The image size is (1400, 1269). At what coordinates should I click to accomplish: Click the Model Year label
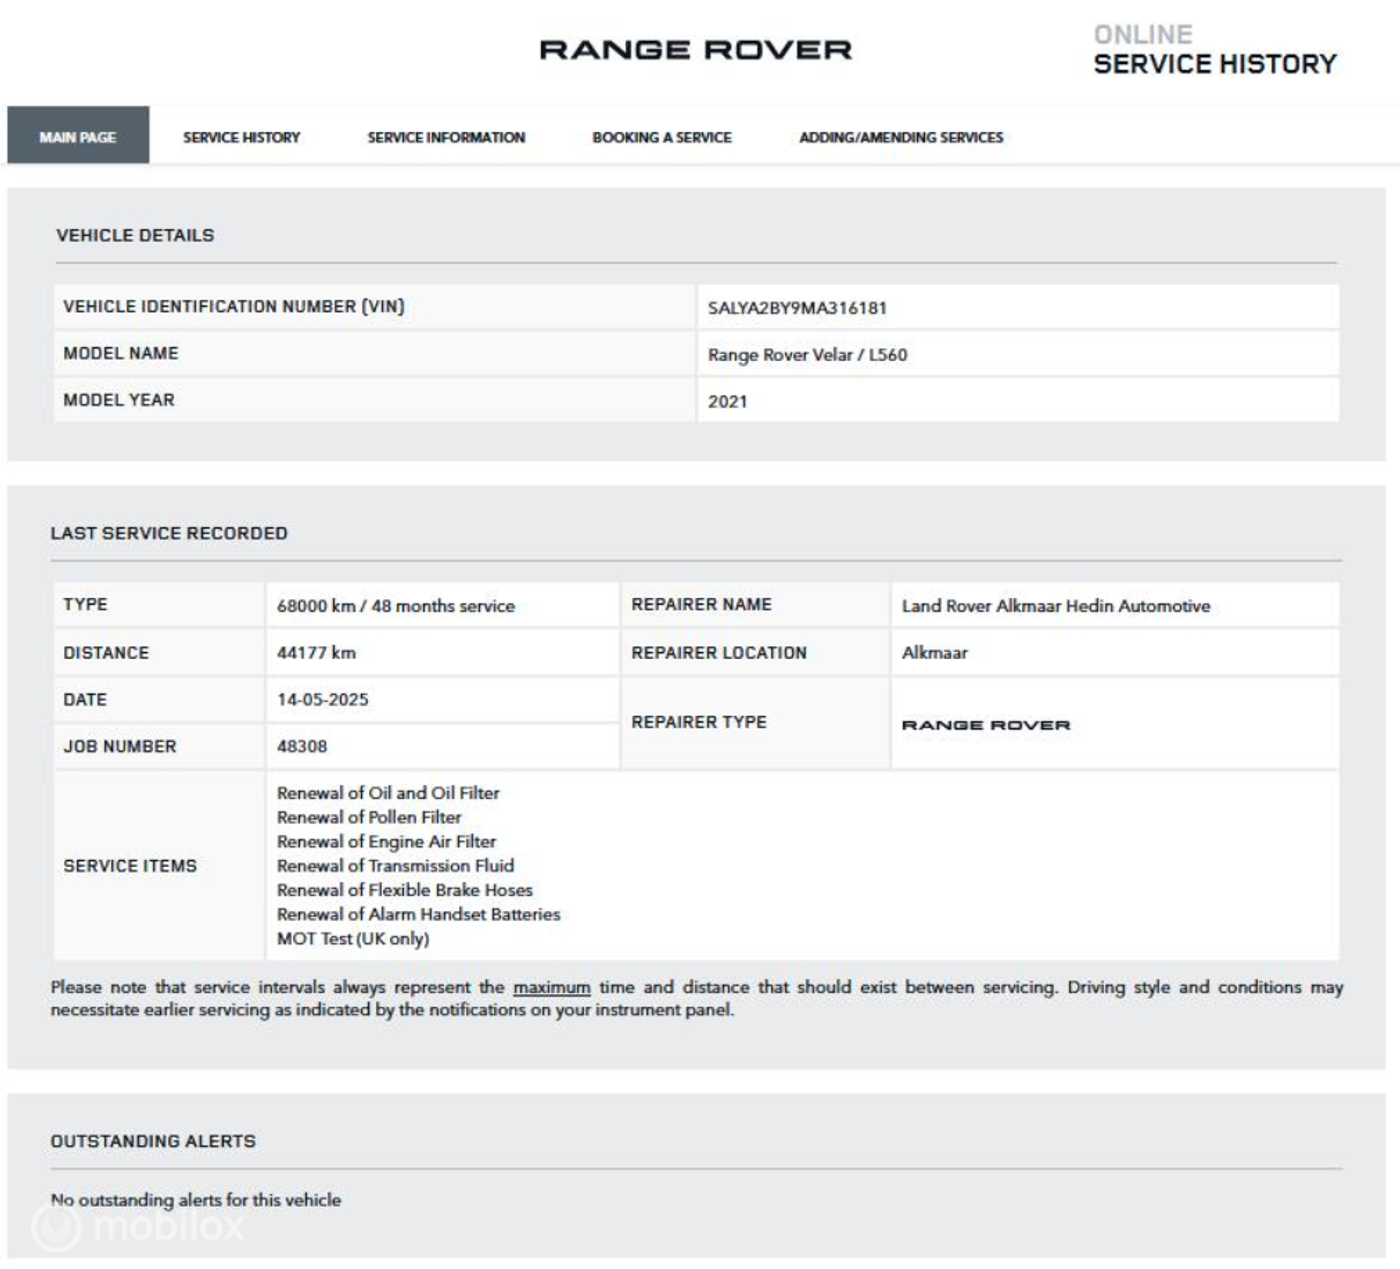click(119, 400)
